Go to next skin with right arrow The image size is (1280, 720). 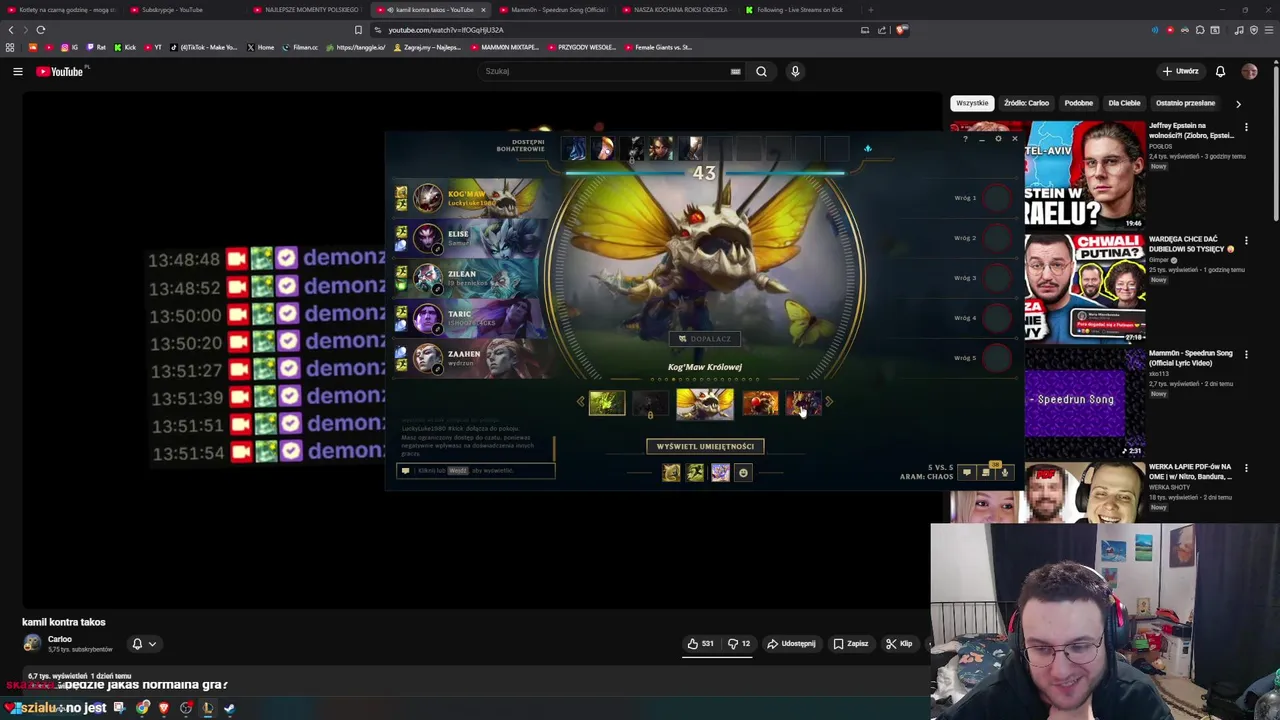pyautogui.click(x=829, y=402)
